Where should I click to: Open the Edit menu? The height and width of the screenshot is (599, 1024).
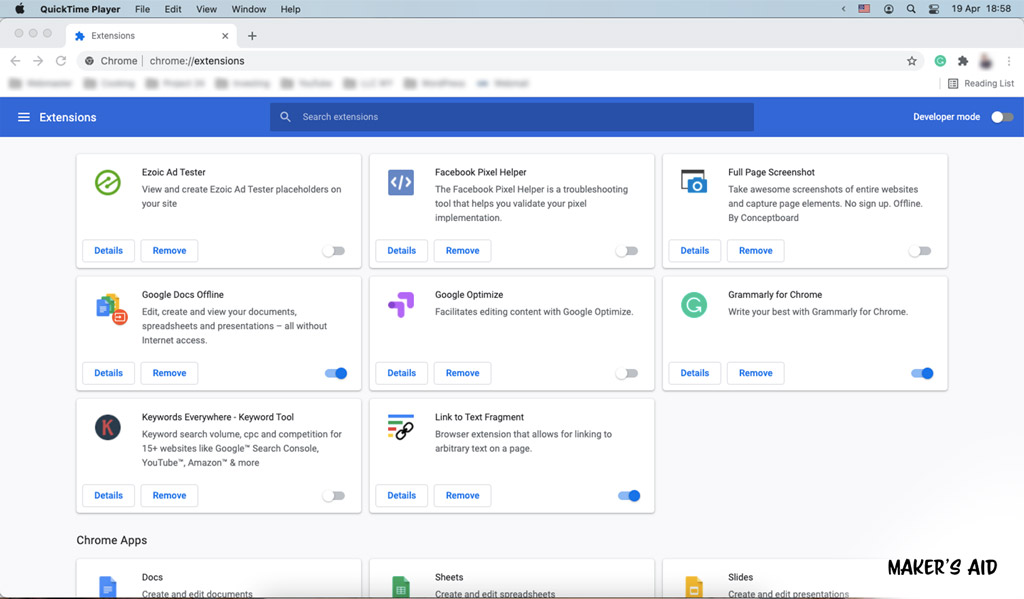click(173, 9)
